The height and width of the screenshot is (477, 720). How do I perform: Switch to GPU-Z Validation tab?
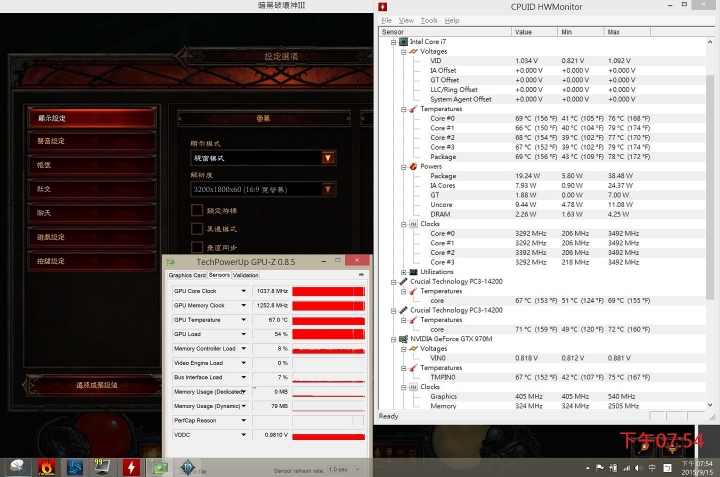click(x=246, y=275)
